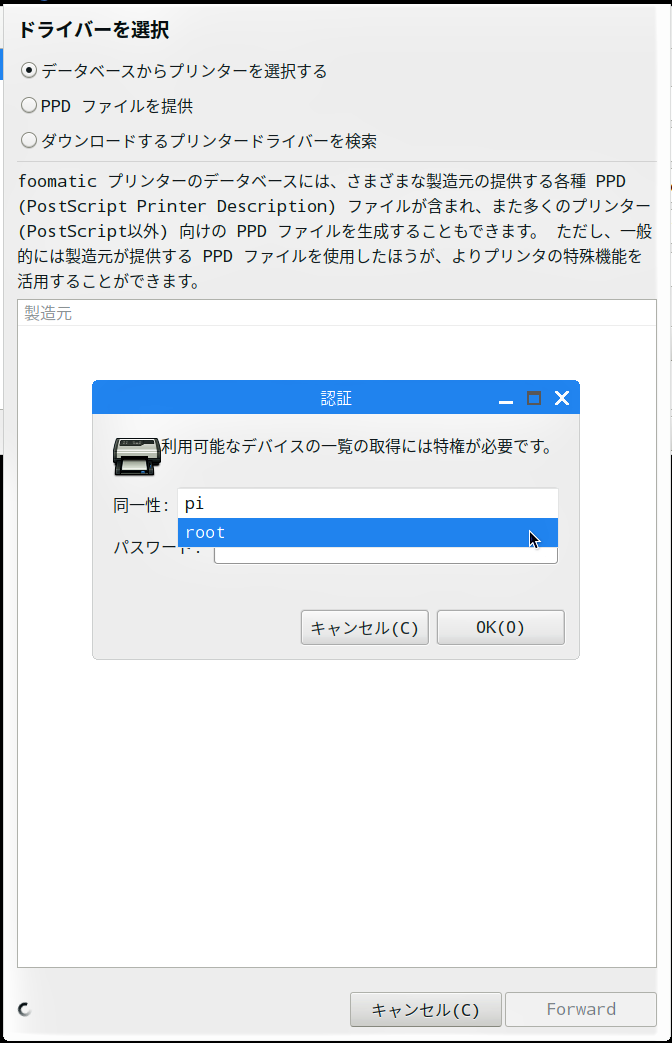Click the 製造元 column header
Screen dimensions: 672x1043
pyautogui.click(x=337, y=313)
